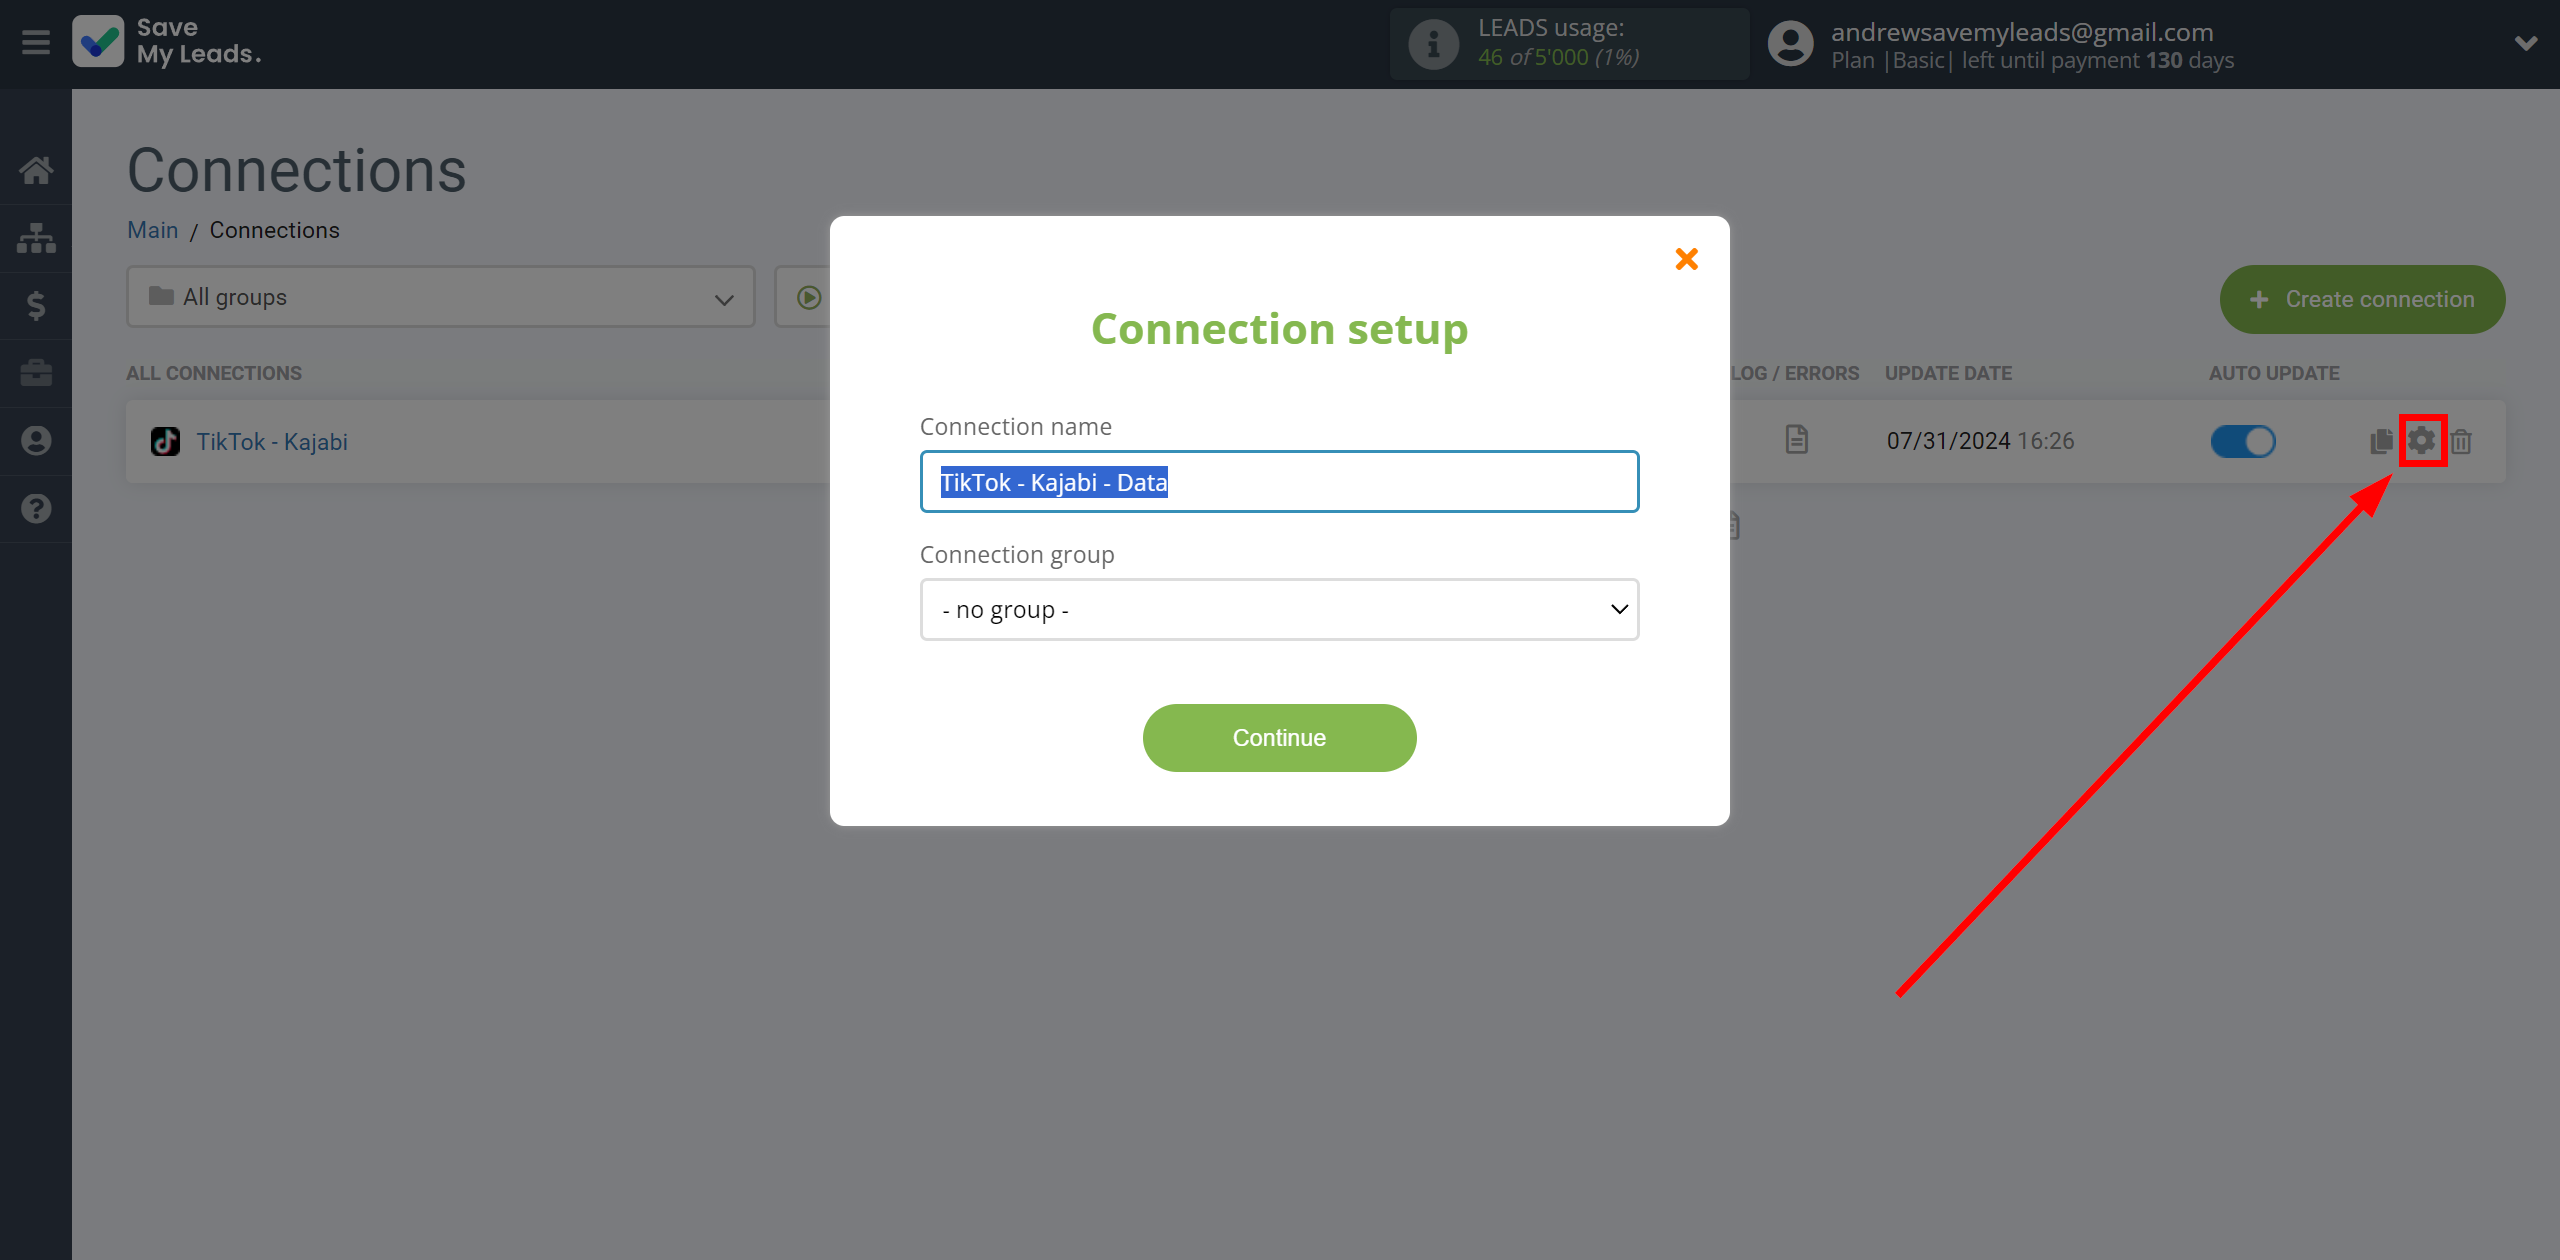Viewport: 2560px width, 1260px height.
Task: Click the document/log icon for TikTok-Kajabi
Action: [x=1796, y=441]
